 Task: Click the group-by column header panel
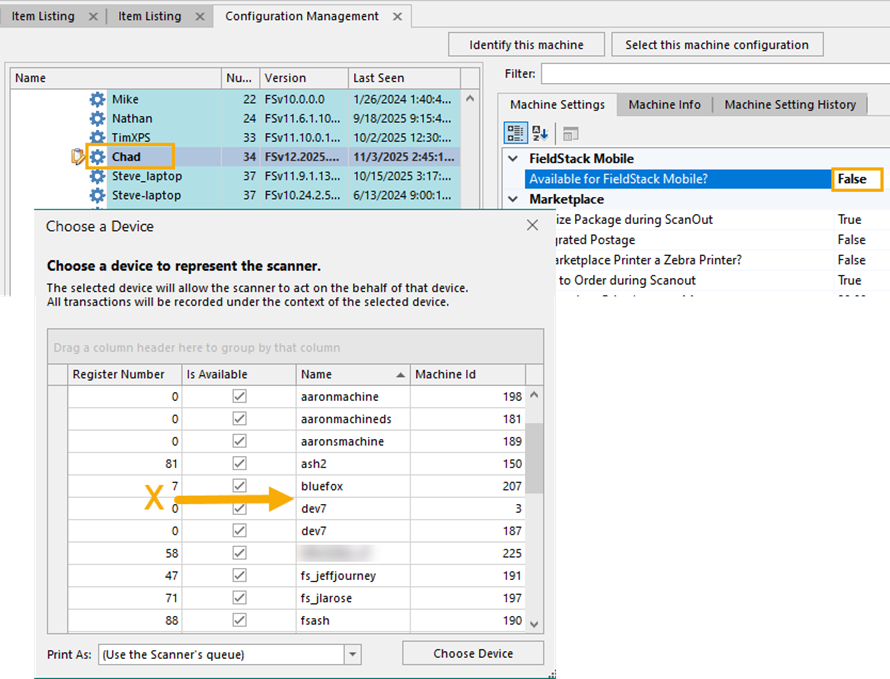[x=295, y=347]
